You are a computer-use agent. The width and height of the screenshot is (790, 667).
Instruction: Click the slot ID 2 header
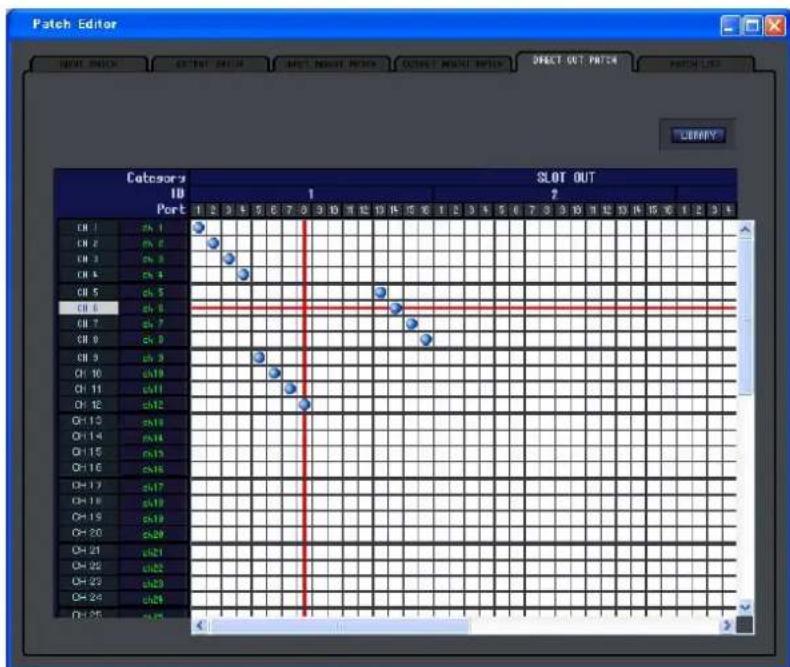(x=554, y=194)
